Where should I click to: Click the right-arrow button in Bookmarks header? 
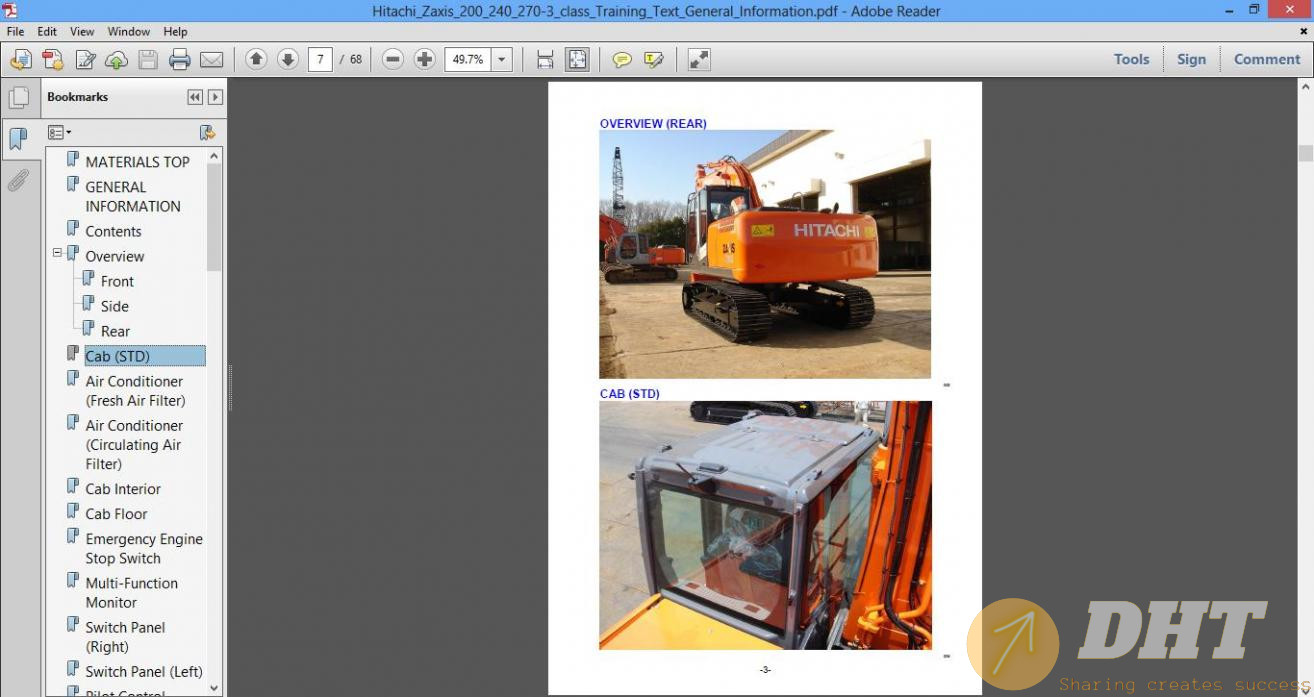click(215, 97)
